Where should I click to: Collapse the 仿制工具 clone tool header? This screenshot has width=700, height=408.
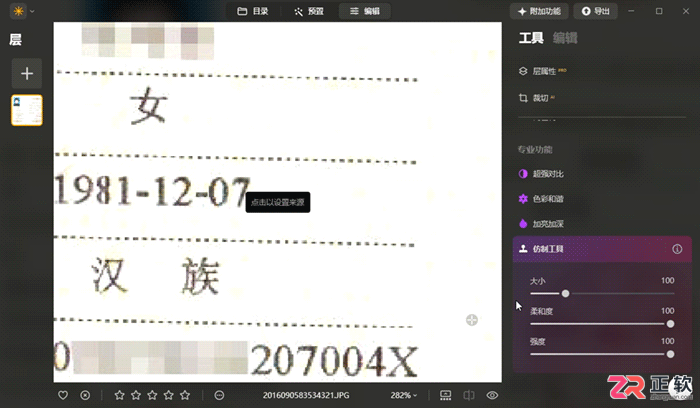click(602, 249)
